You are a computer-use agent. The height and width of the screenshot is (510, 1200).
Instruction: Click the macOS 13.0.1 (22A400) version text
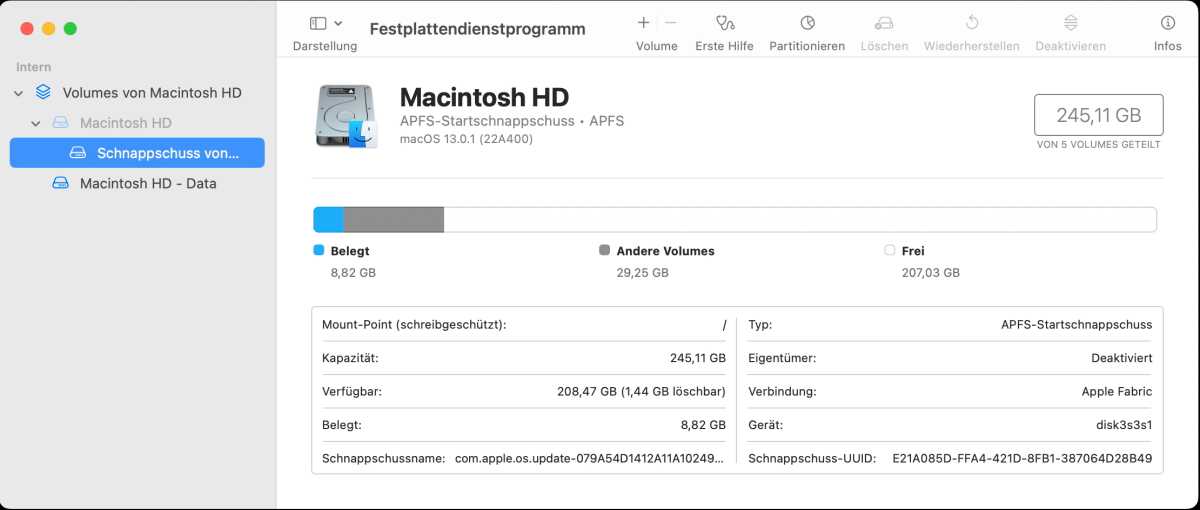466,139
